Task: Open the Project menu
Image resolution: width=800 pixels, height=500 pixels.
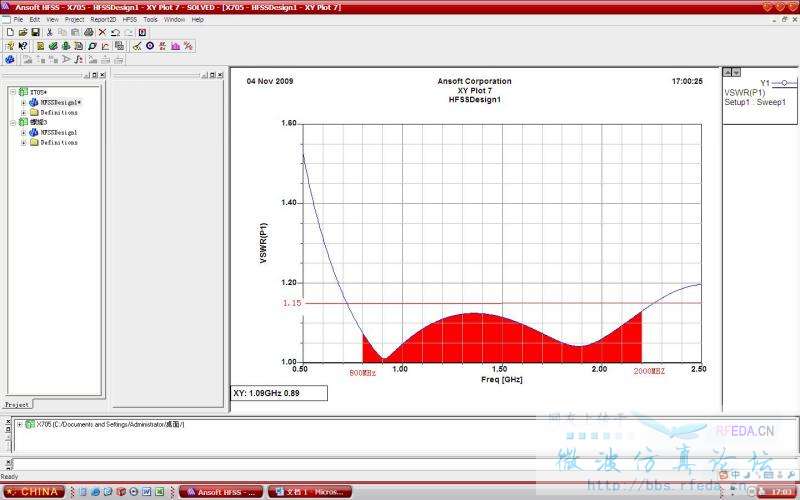Action: pyautogui.click(x=74, y=19)
